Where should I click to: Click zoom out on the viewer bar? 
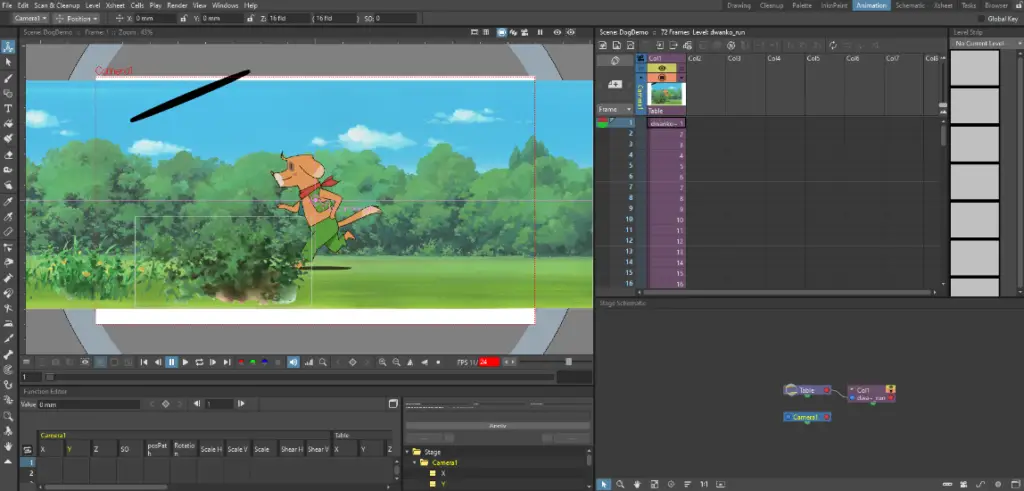click(x=396, y=362)
